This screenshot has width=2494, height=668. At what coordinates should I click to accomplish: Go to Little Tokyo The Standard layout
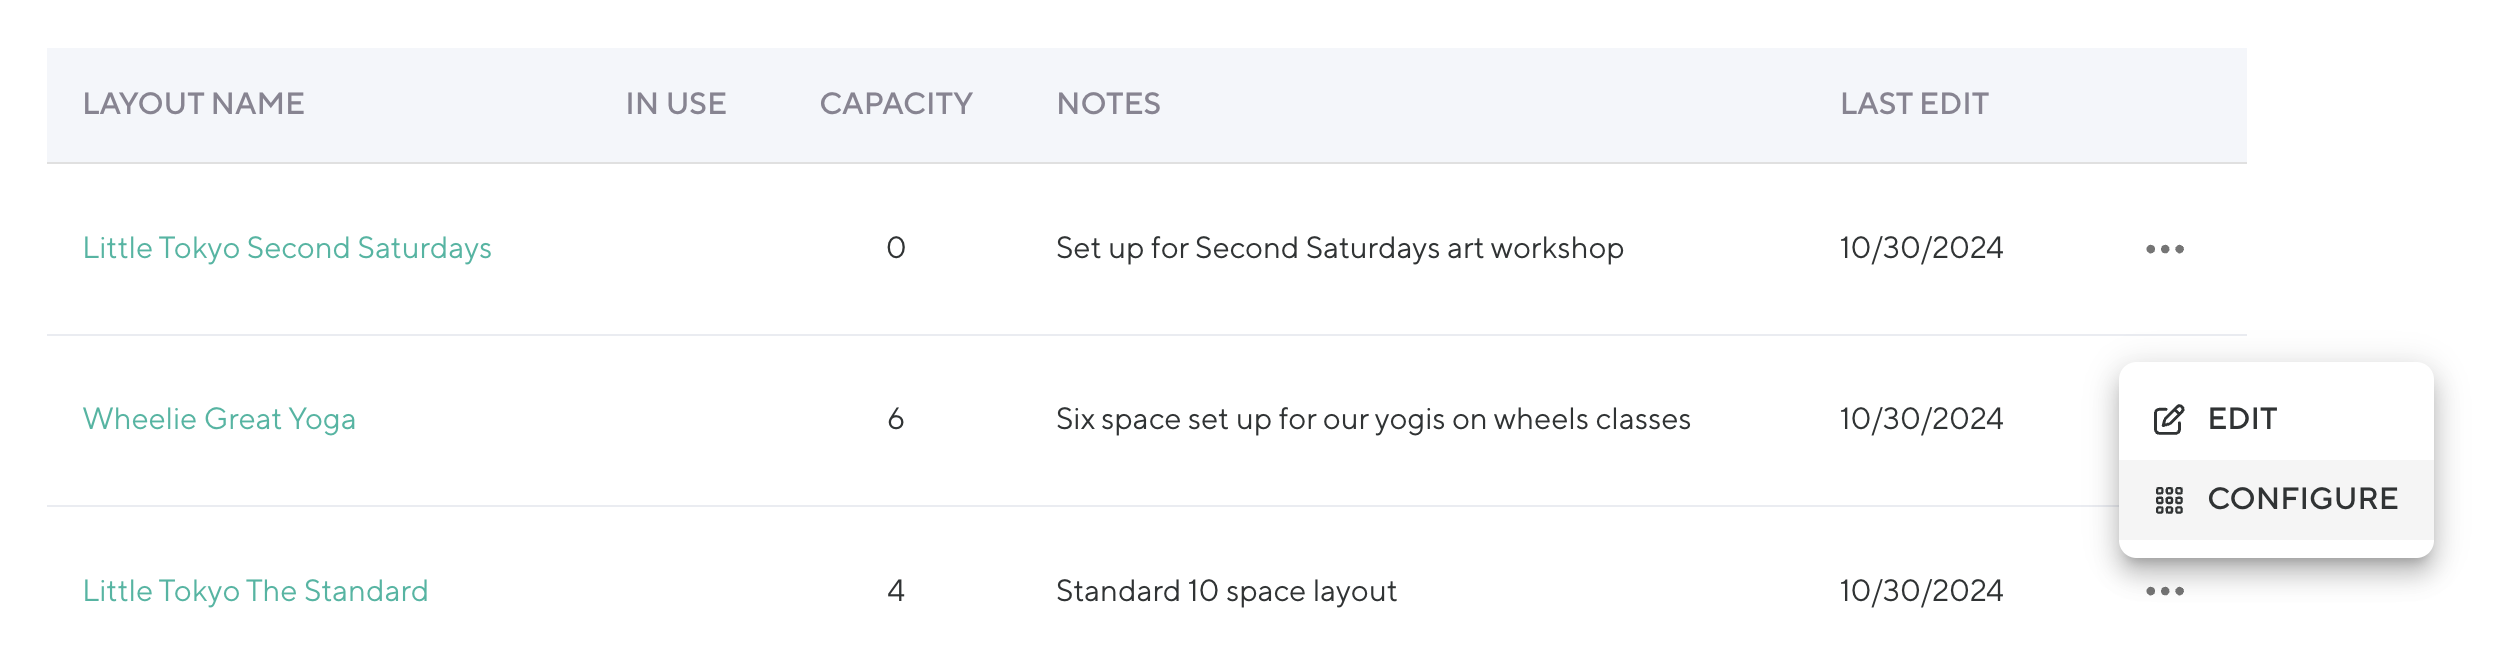(255, 591)
